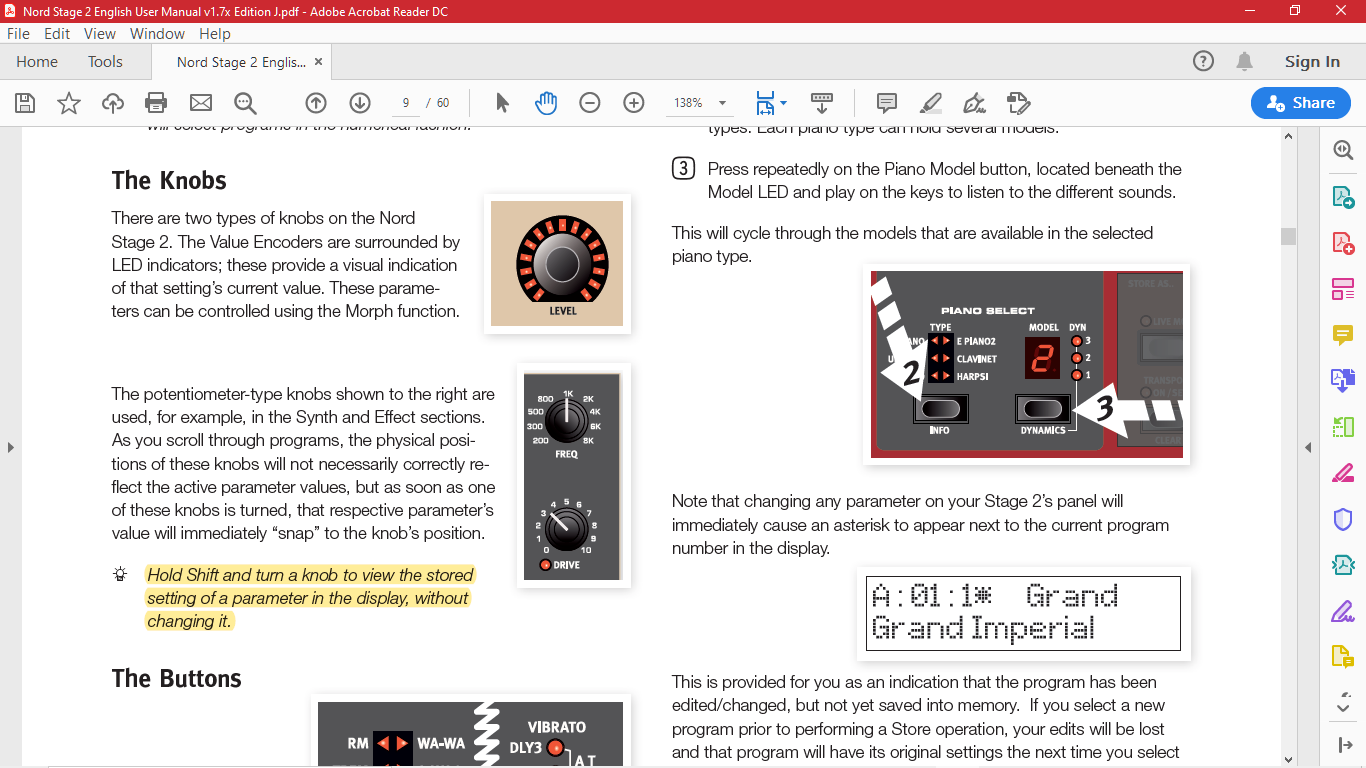Click the Sign In link
Screen dimensions: 1366x768
pos(1312,62)
